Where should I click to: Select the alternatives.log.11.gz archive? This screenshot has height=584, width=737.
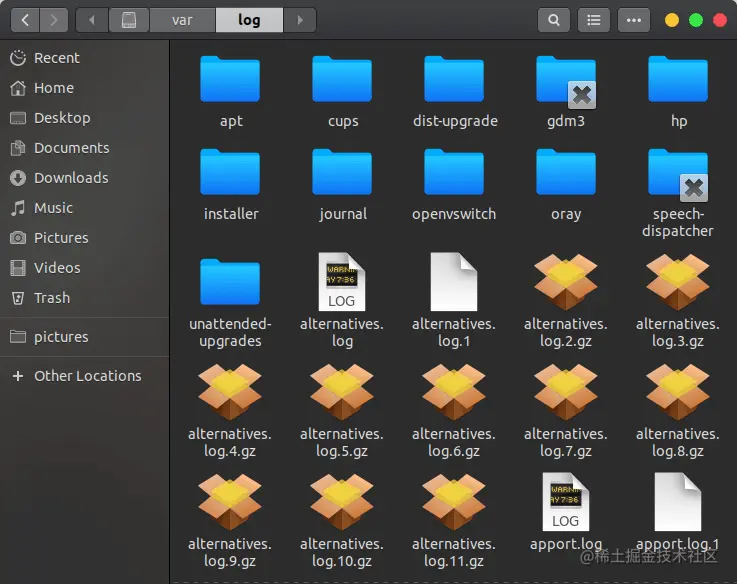point(454,521)
